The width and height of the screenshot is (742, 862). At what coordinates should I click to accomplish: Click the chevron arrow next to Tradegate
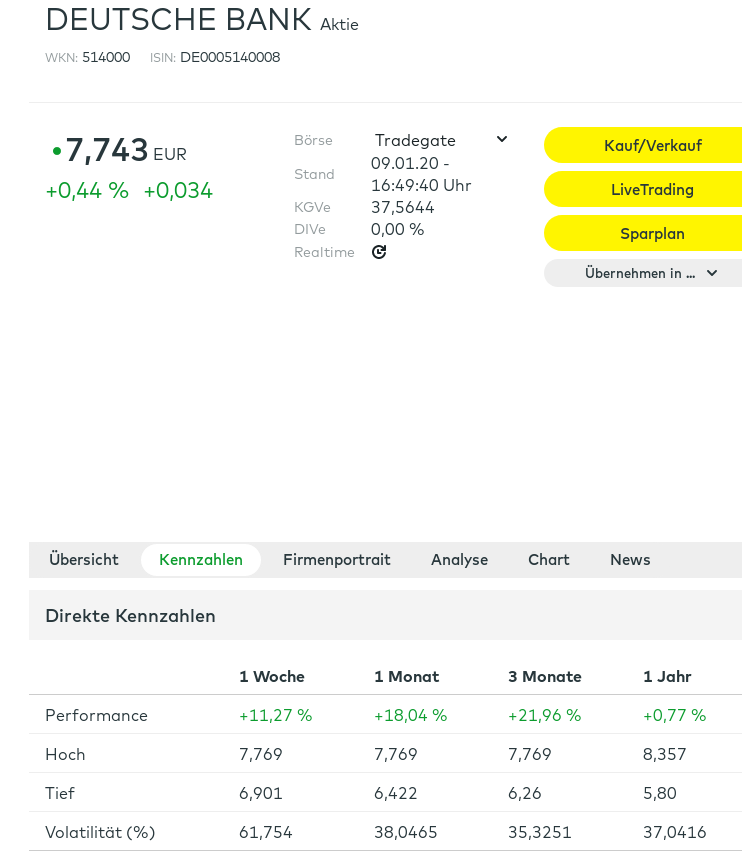(x=502, y=140)
